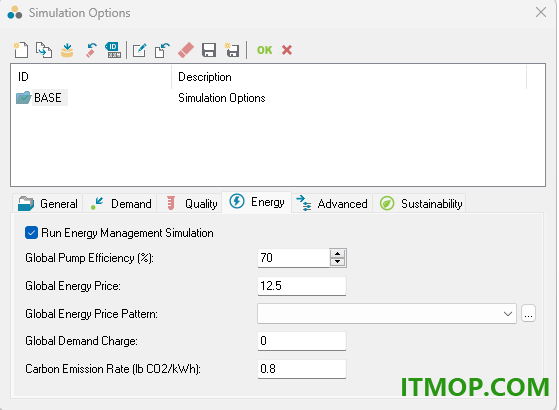Click the edit pencil note icon
The image size is (559, 410).
pos(139,50)
